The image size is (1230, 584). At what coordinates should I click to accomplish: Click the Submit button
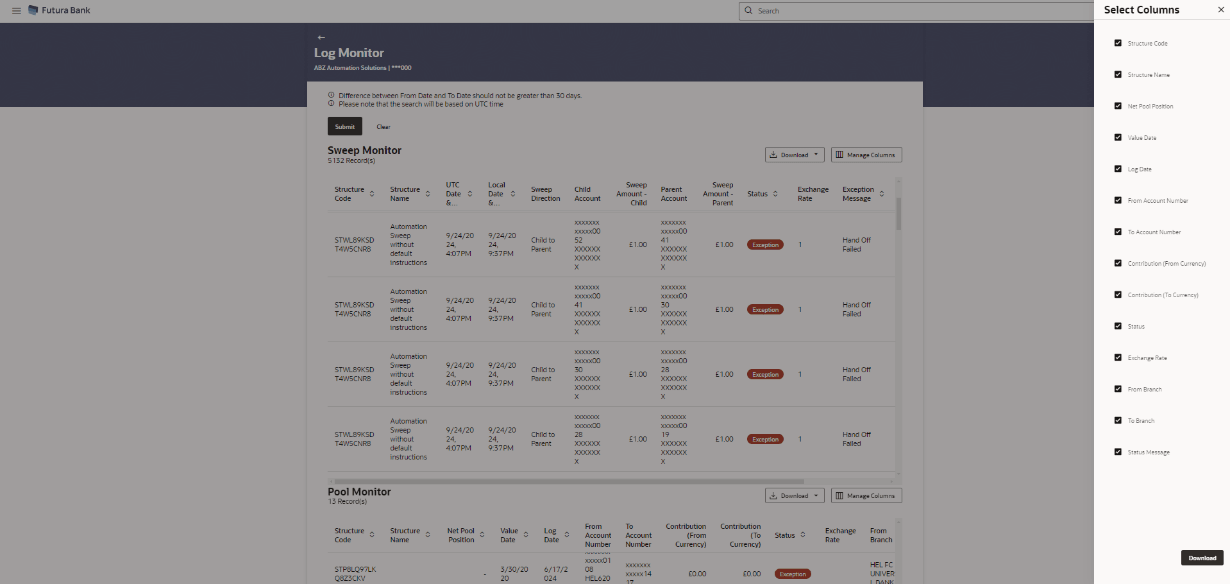pos(345,126)
